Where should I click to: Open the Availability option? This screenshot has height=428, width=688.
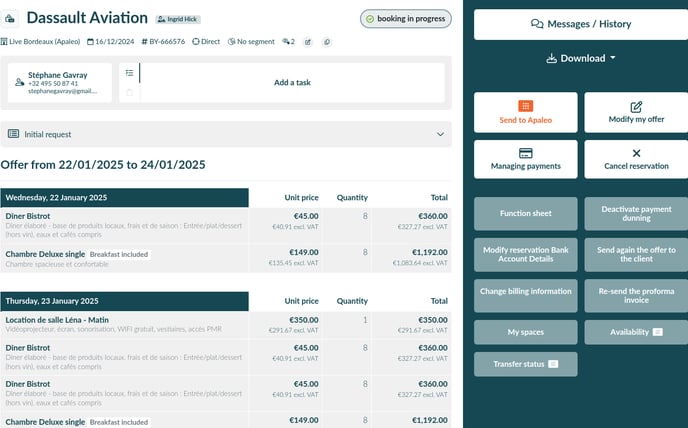click(x=635, y=332)
